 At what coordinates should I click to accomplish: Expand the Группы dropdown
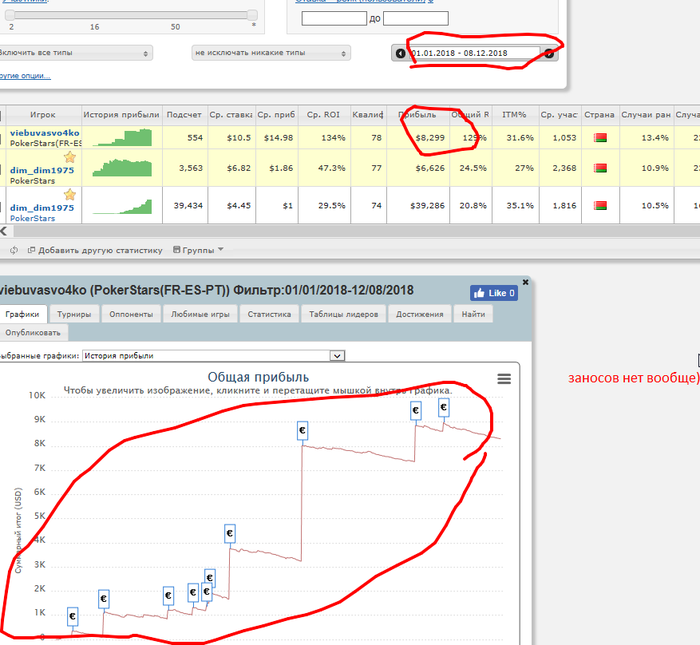coord(198,250)
